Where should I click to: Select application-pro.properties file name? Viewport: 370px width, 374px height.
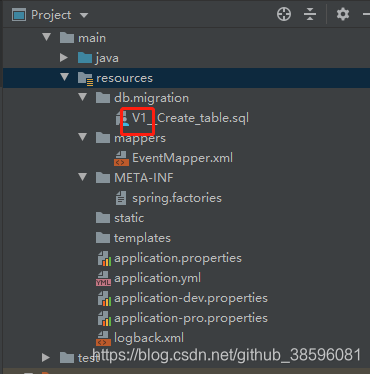pyautogui.click(x=191, y=318)
